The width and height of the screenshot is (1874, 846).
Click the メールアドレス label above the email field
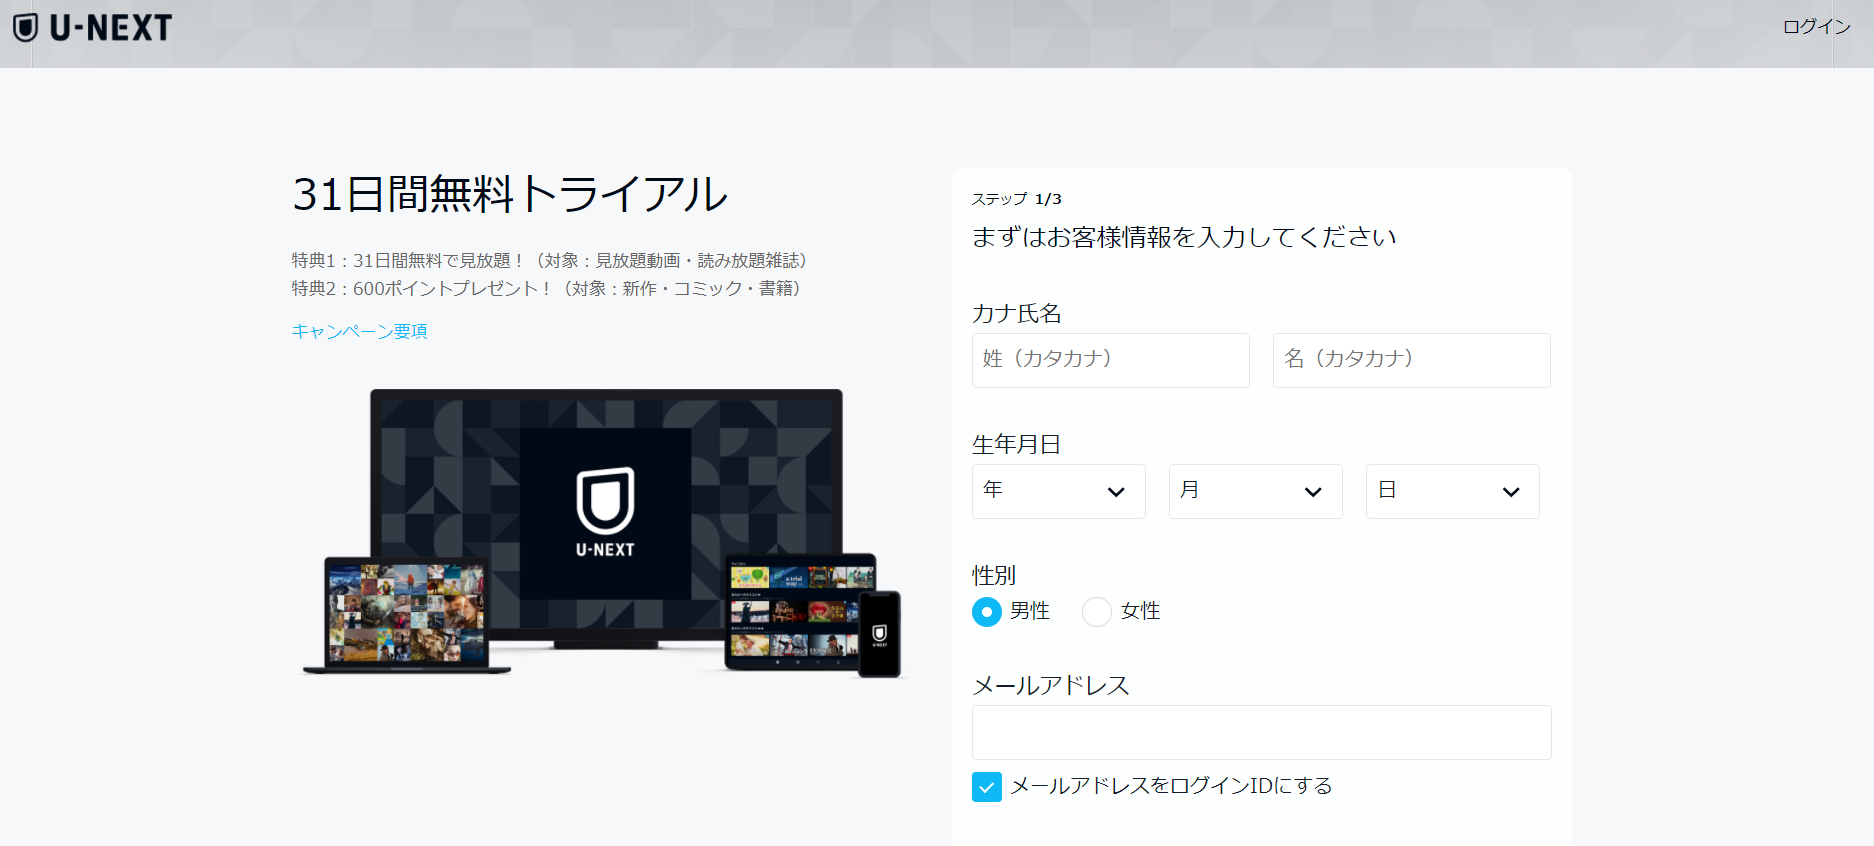(1051, 685)
